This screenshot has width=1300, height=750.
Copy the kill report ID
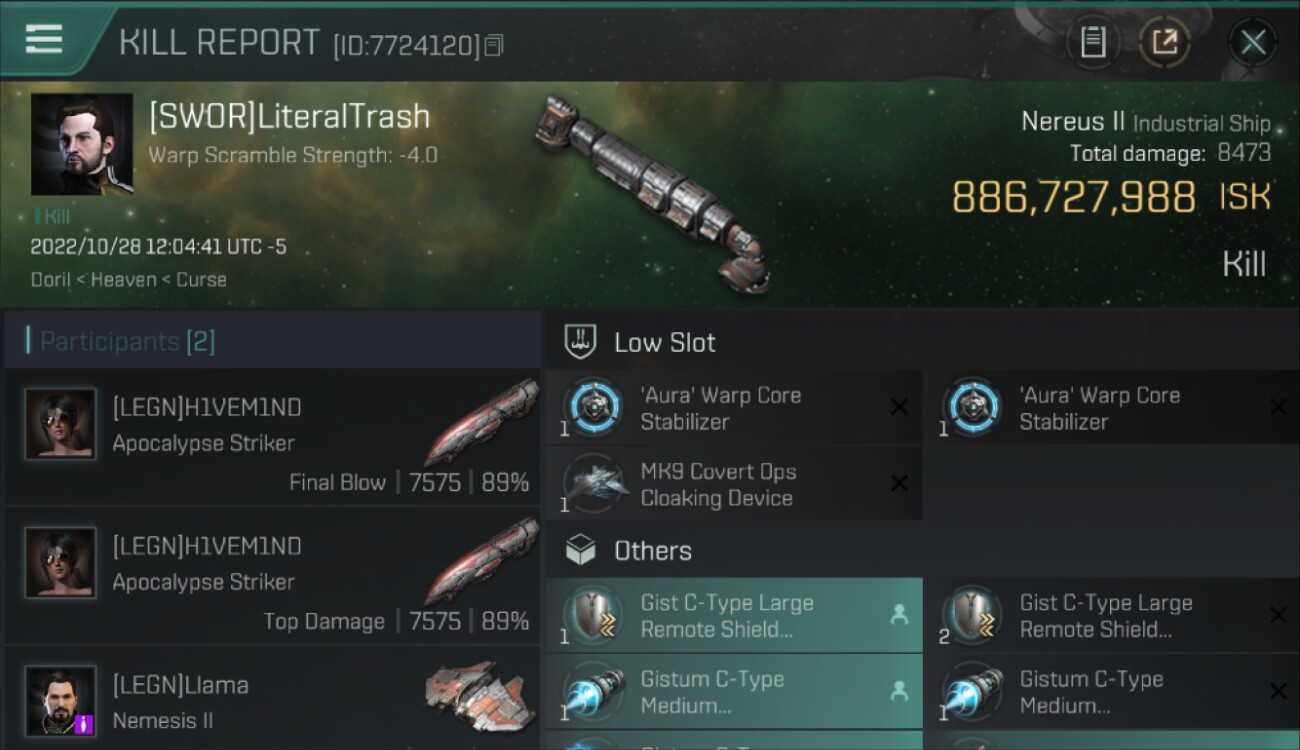tap(494, 45)
